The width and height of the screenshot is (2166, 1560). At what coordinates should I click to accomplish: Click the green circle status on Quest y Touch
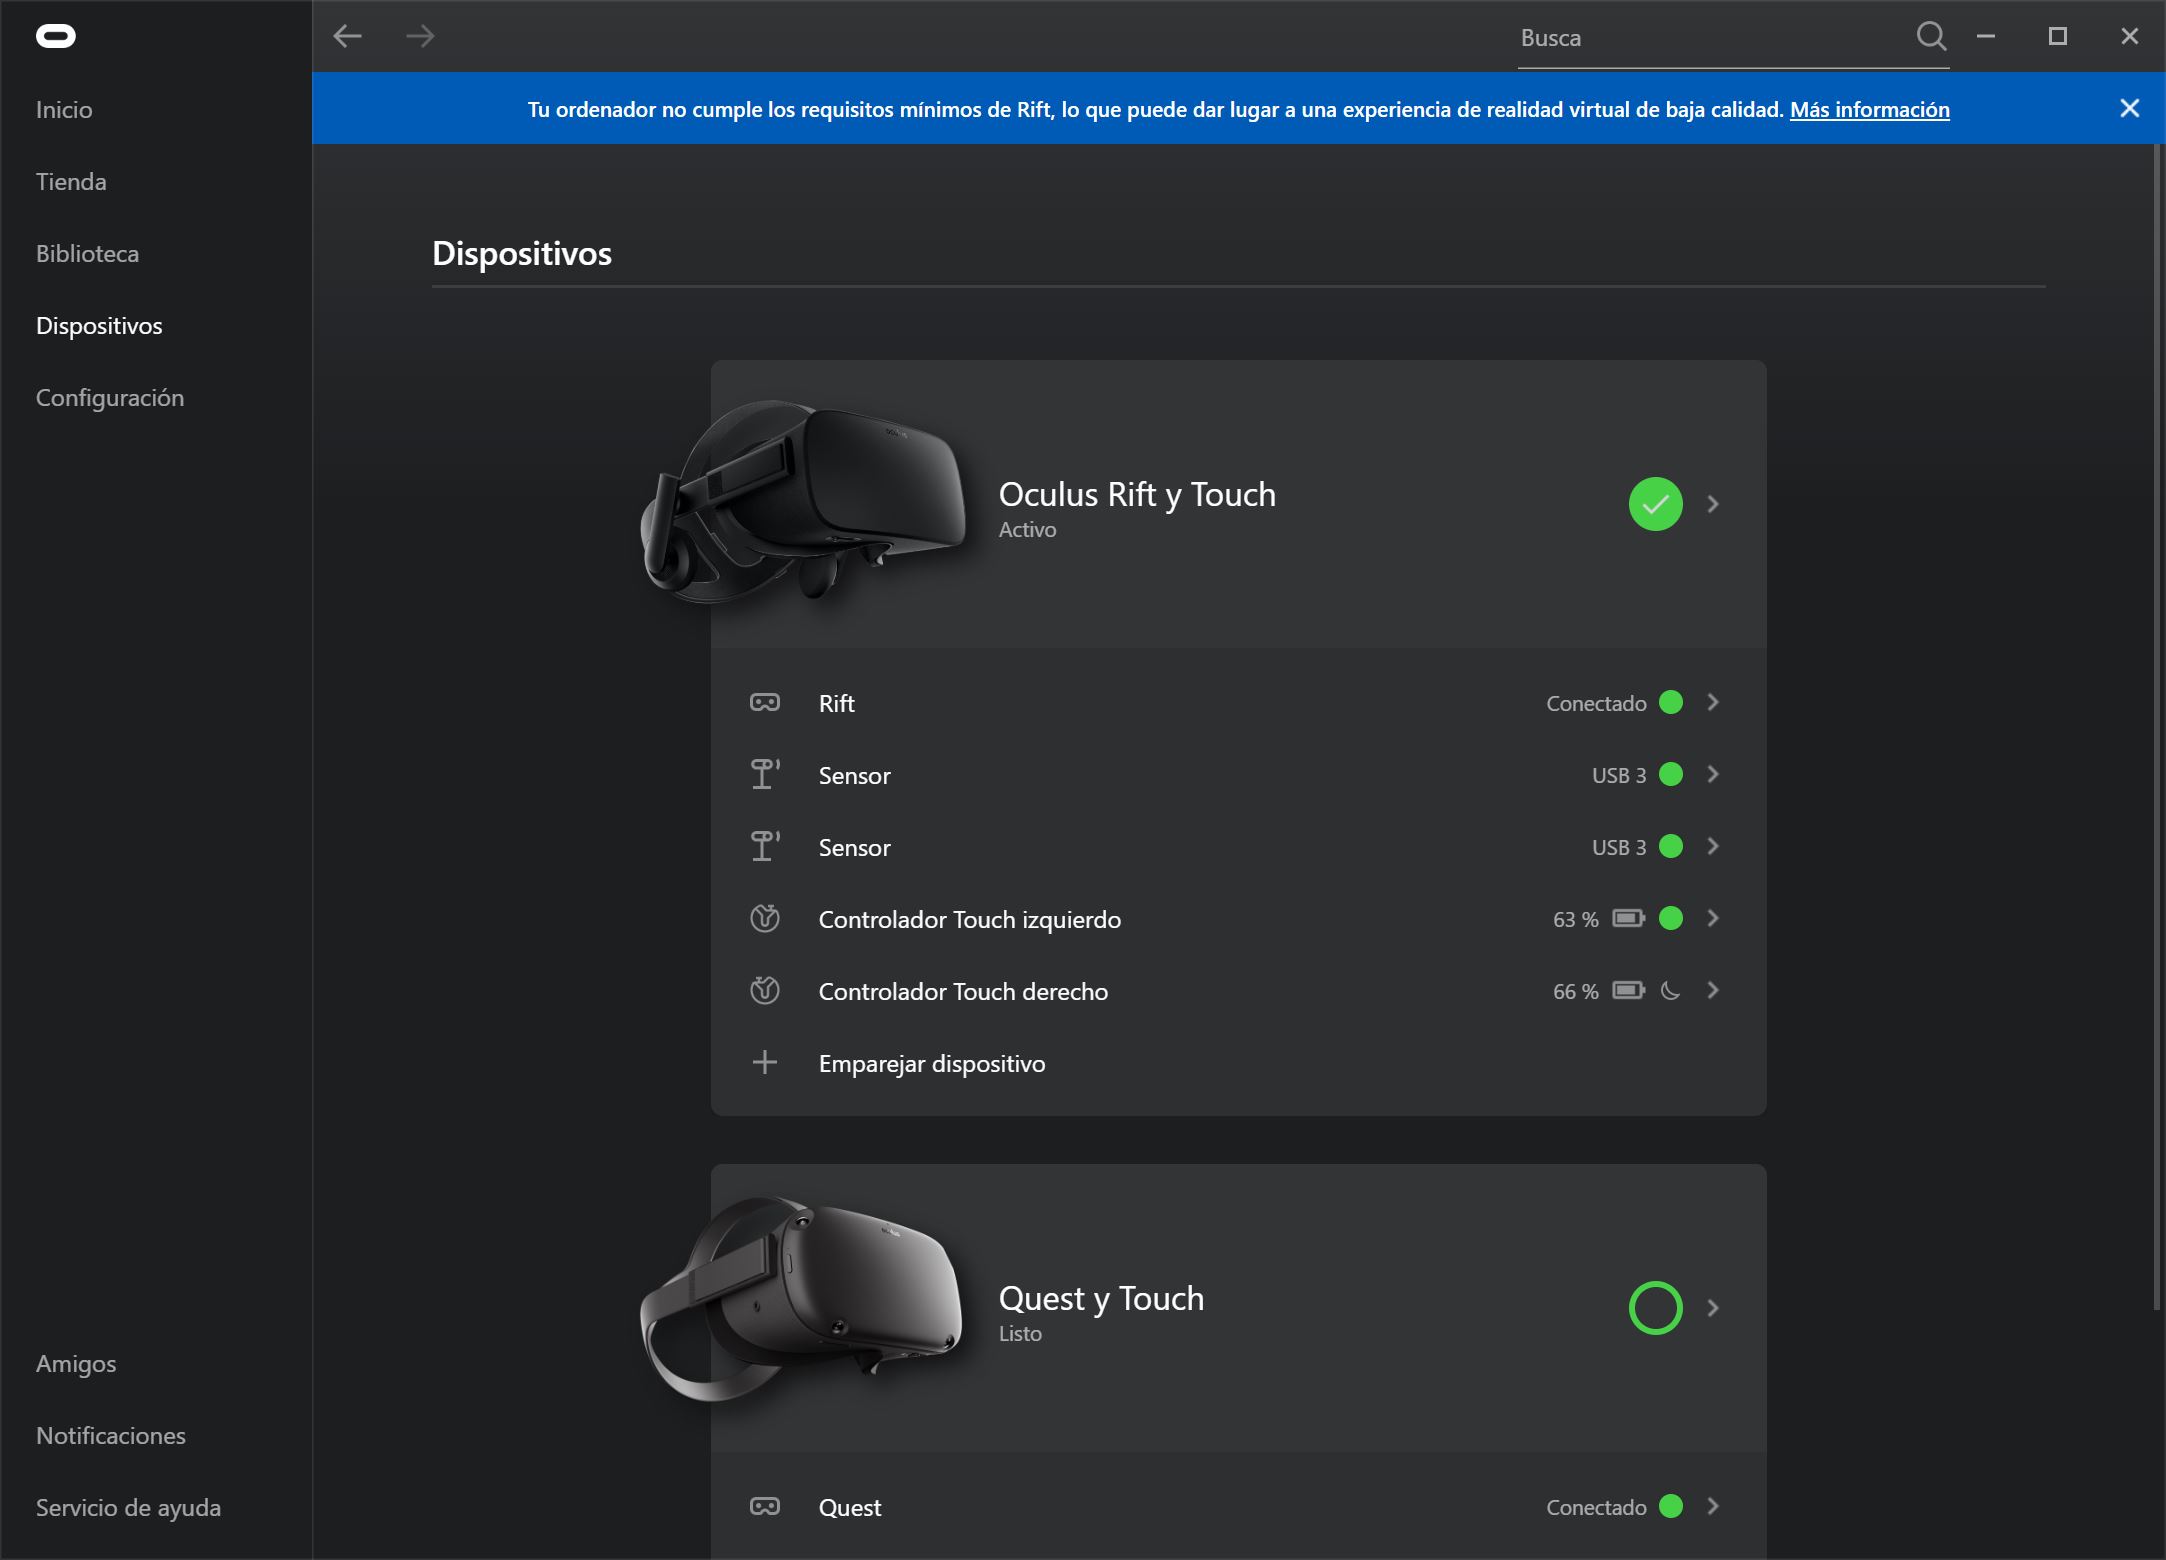pos(1656,1307)
